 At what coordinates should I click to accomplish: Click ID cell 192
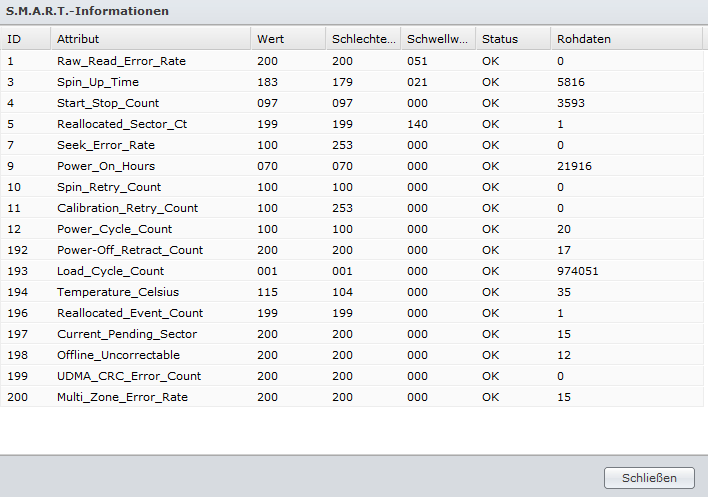coord(18,250)
